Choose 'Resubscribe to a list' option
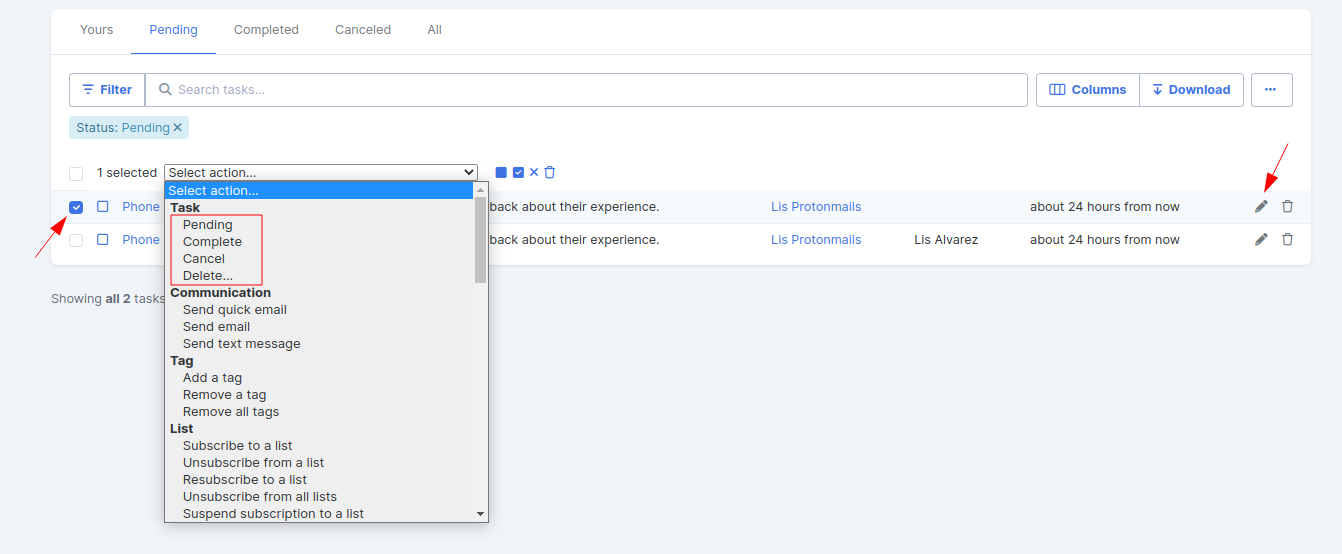This screenshot has height=554, width=1342. click(x=245, y=479)
